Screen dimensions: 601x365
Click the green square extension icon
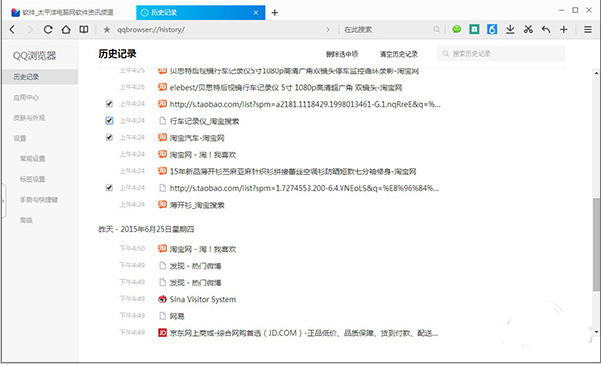[474, 29]
